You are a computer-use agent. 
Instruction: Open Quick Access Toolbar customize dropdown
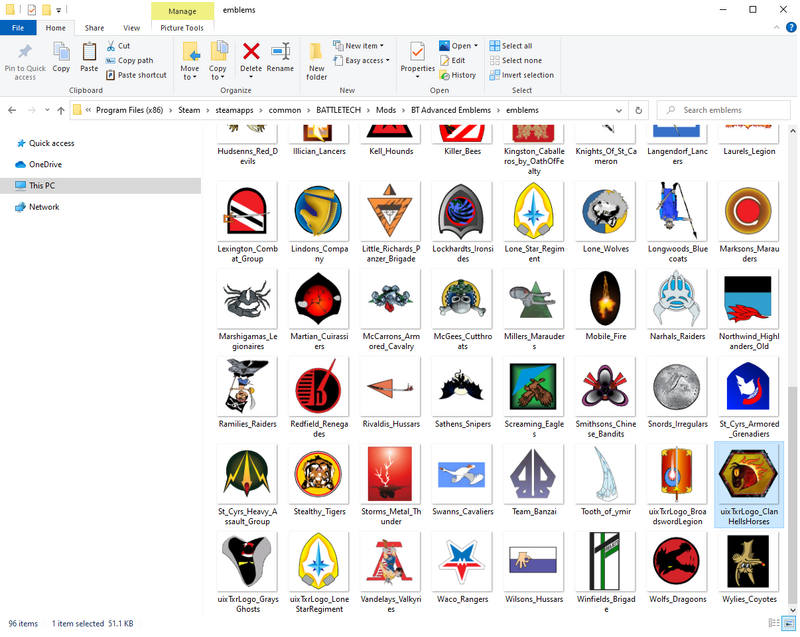coord(59,10)
